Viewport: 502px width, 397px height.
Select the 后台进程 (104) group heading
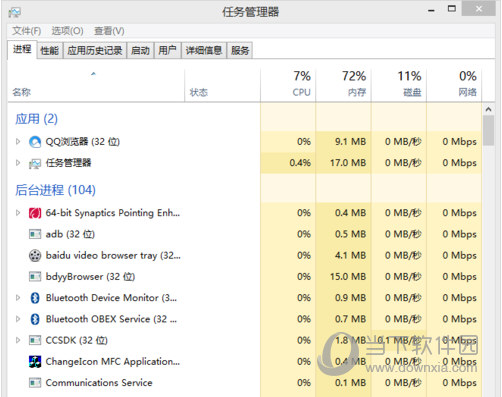(55, 190)
